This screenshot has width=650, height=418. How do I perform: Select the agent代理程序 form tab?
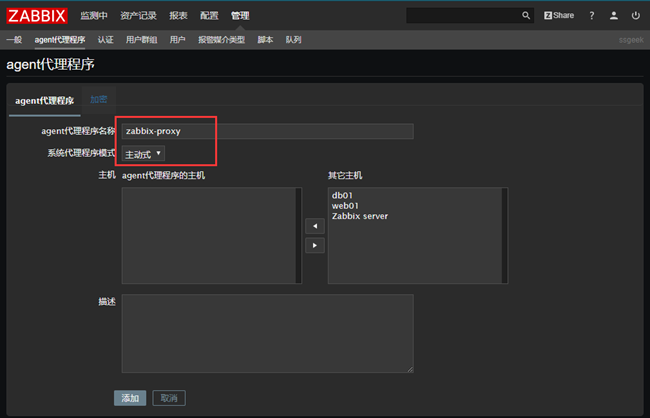pos(45,101)
